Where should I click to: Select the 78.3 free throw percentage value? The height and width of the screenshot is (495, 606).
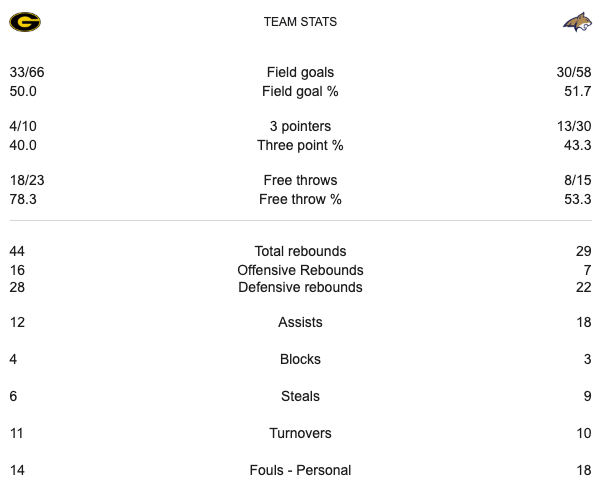point(23,199)
